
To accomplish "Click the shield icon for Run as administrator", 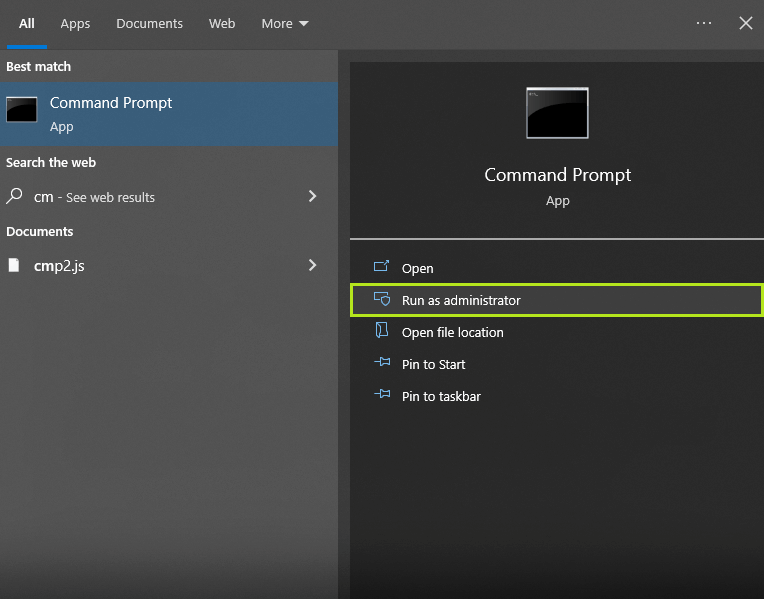I will tap(382, 298).
